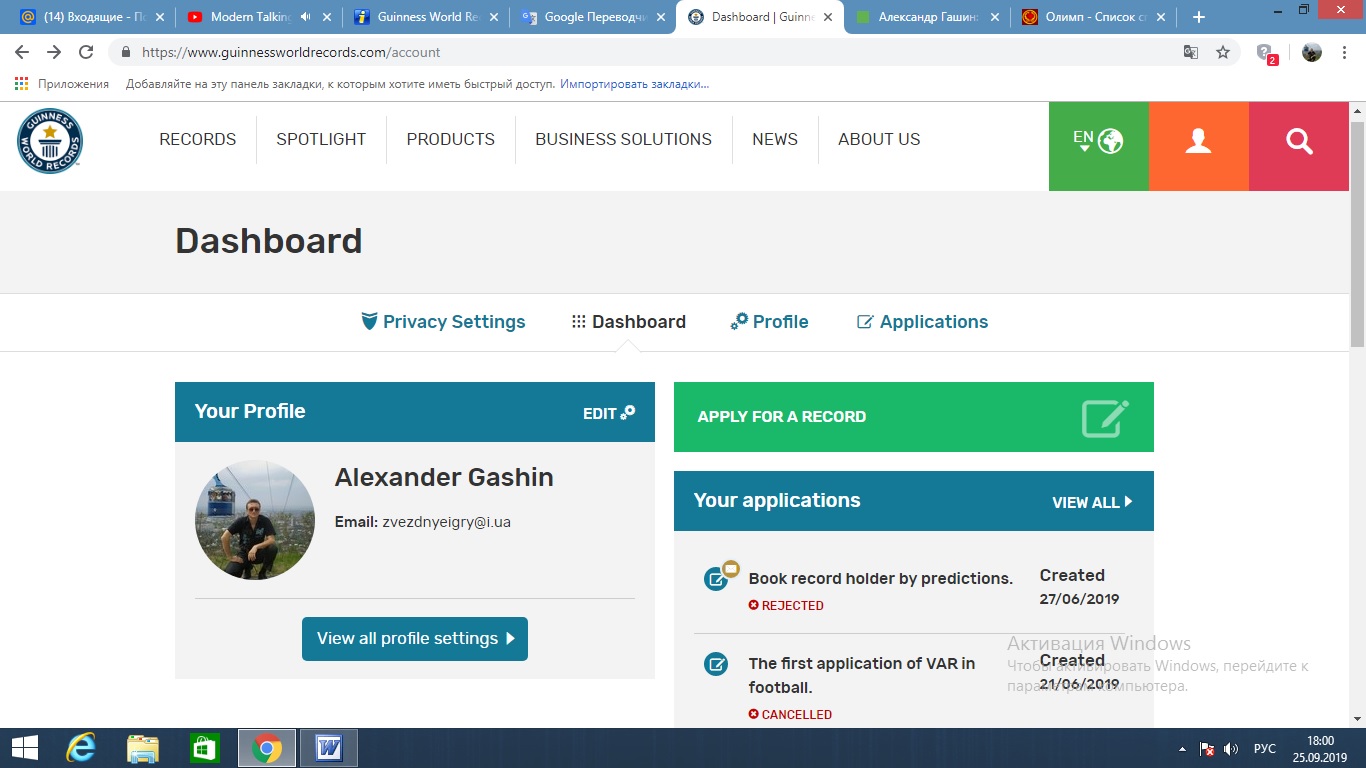This screenshot has width=1366, height=768.
Task: Click the translate page icon in address bar
Action: 1191,52
